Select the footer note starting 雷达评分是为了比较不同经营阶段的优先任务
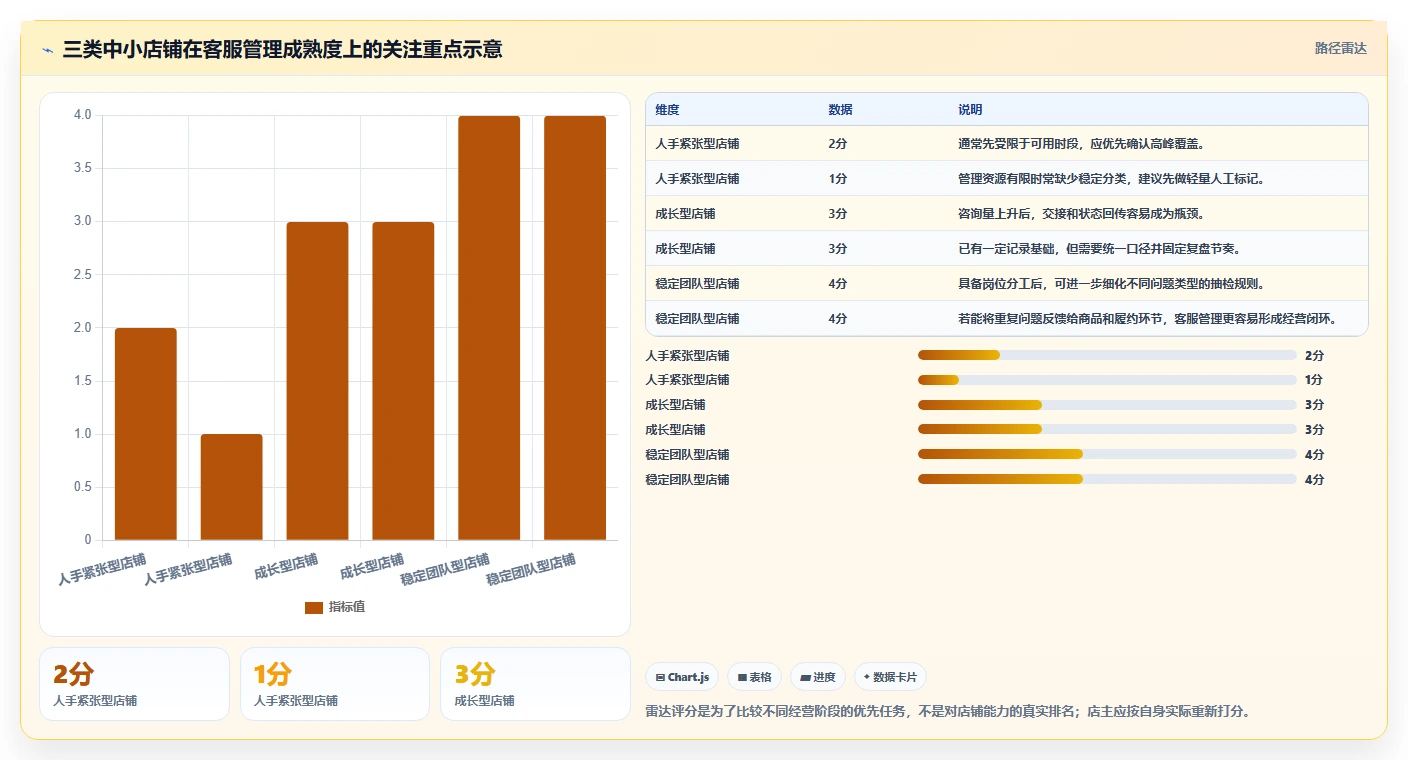1408x760 pixels. 949,712
